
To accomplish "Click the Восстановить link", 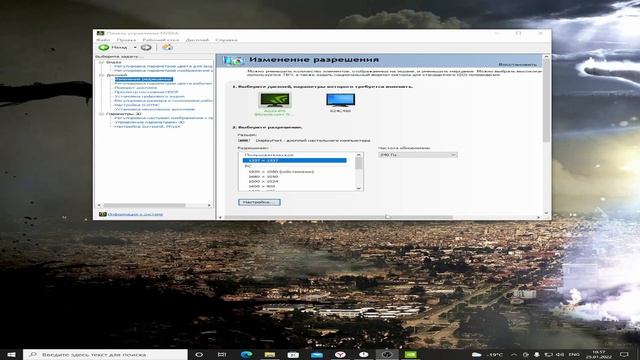I will tap(518, 64).
